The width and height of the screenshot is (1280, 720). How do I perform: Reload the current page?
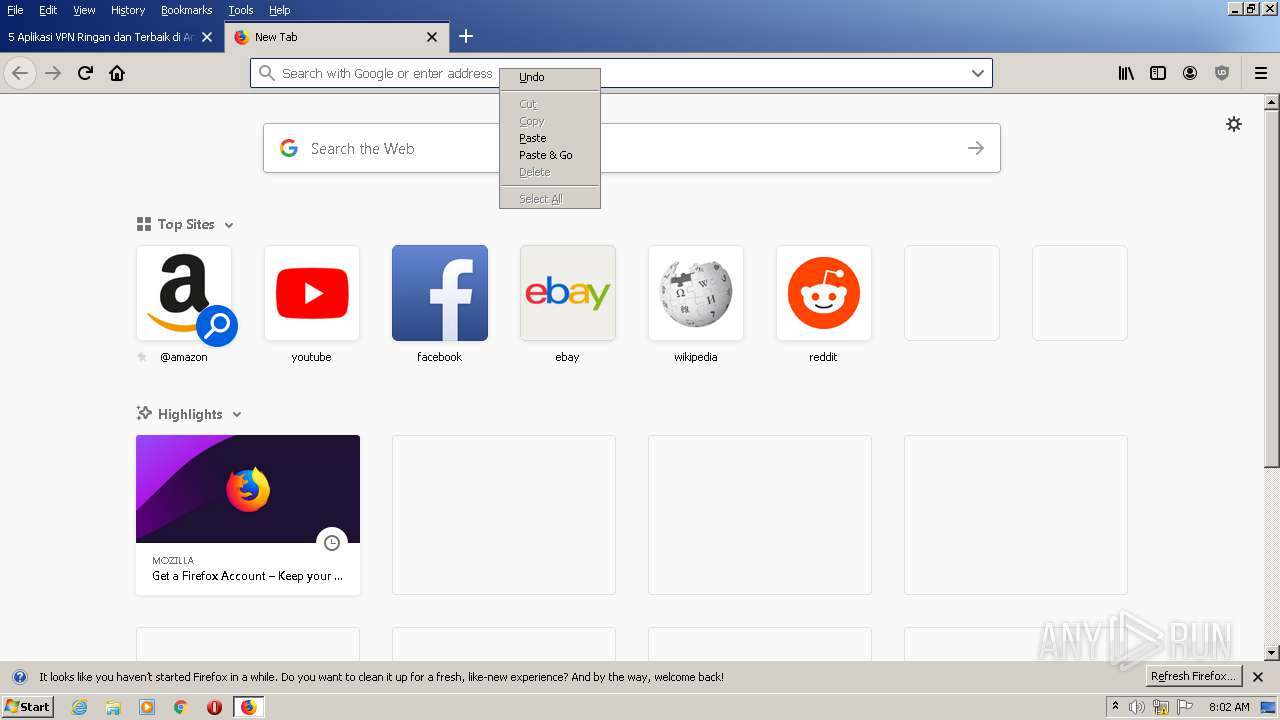point(85,73)
